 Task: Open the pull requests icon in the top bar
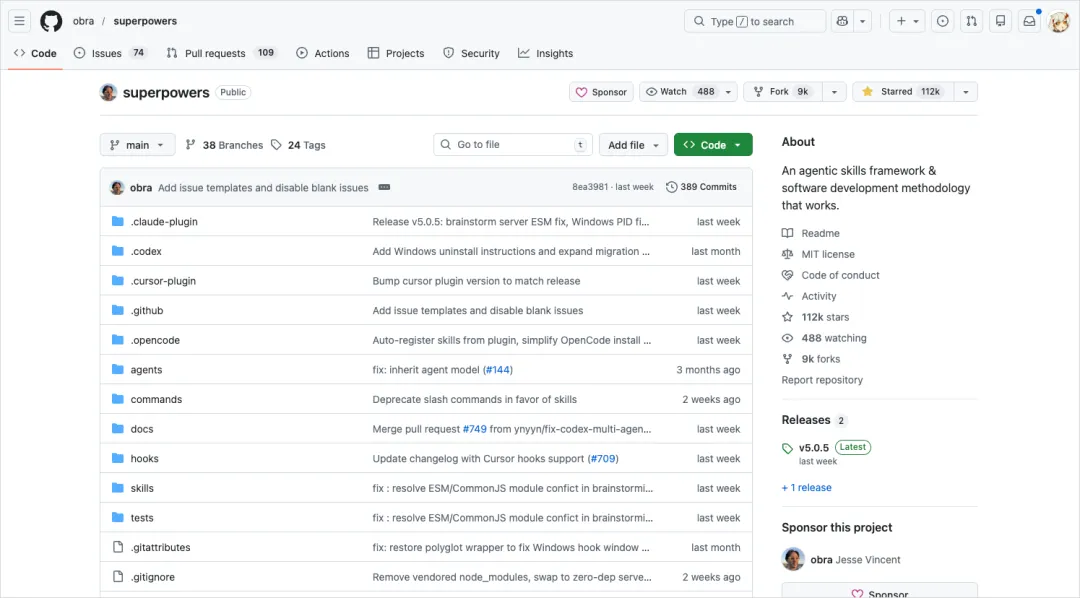971,20
